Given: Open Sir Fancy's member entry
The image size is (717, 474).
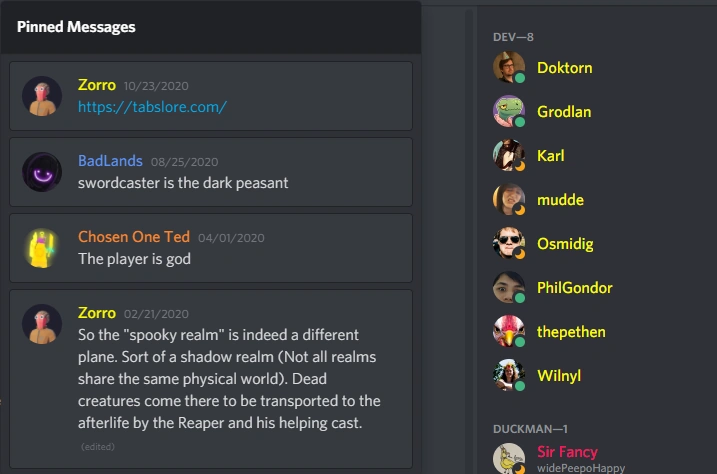Looking at the screenshot, I should (594, 458).
